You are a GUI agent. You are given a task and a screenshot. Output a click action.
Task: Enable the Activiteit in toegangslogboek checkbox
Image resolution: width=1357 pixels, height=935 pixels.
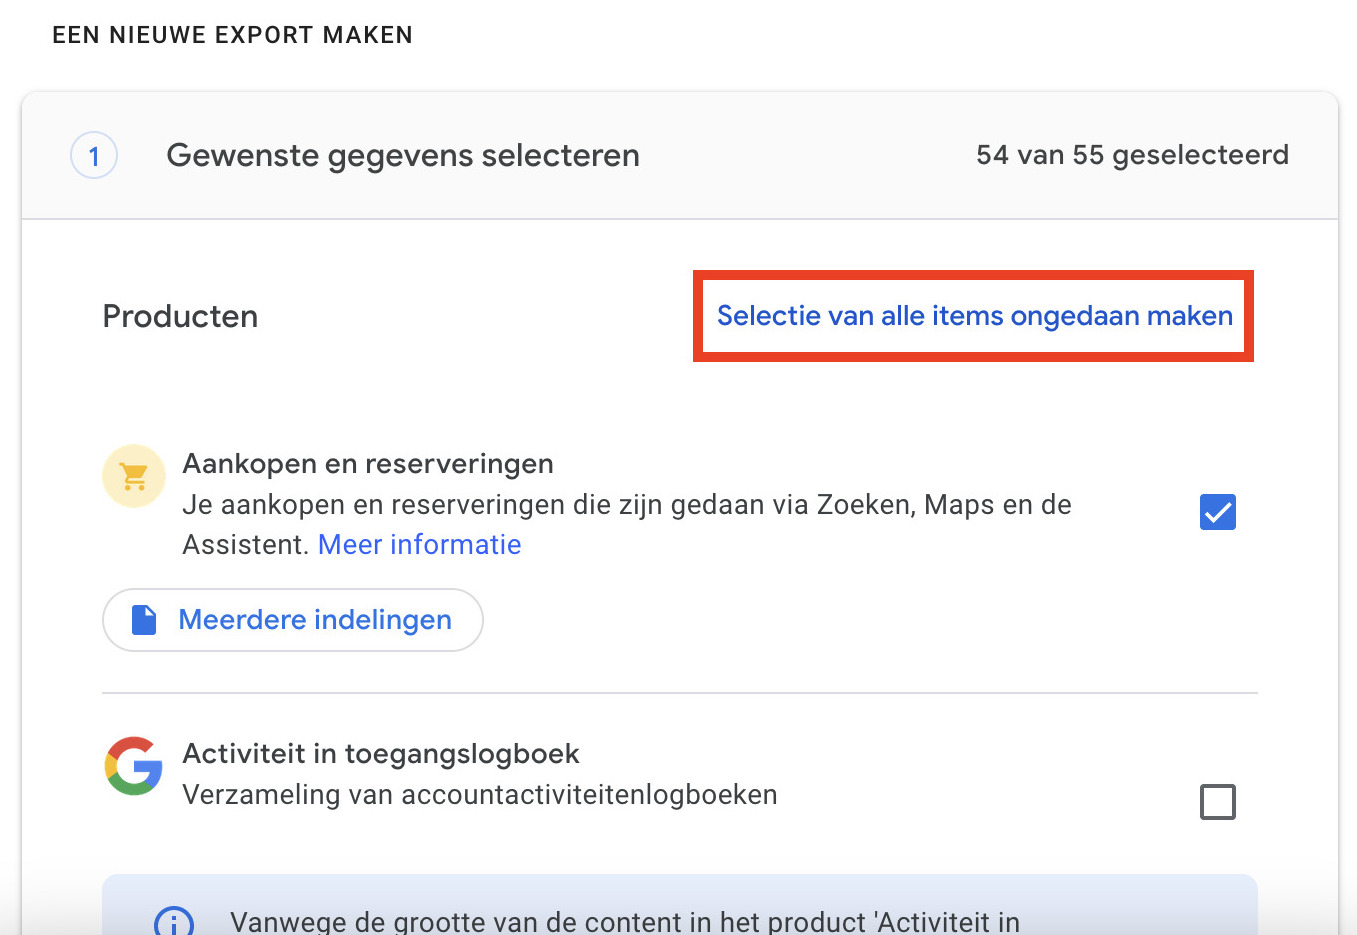[x=1217, y=802]
